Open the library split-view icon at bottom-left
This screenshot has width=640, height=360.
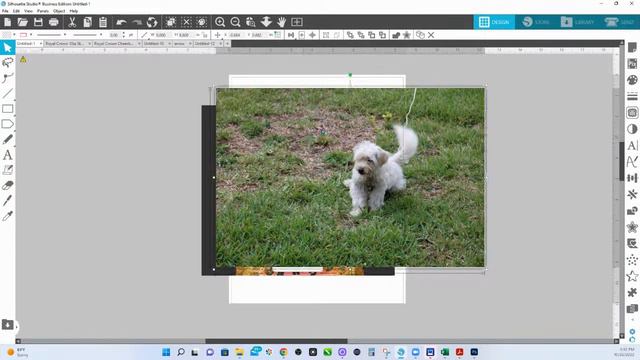[x=7, y=324]
